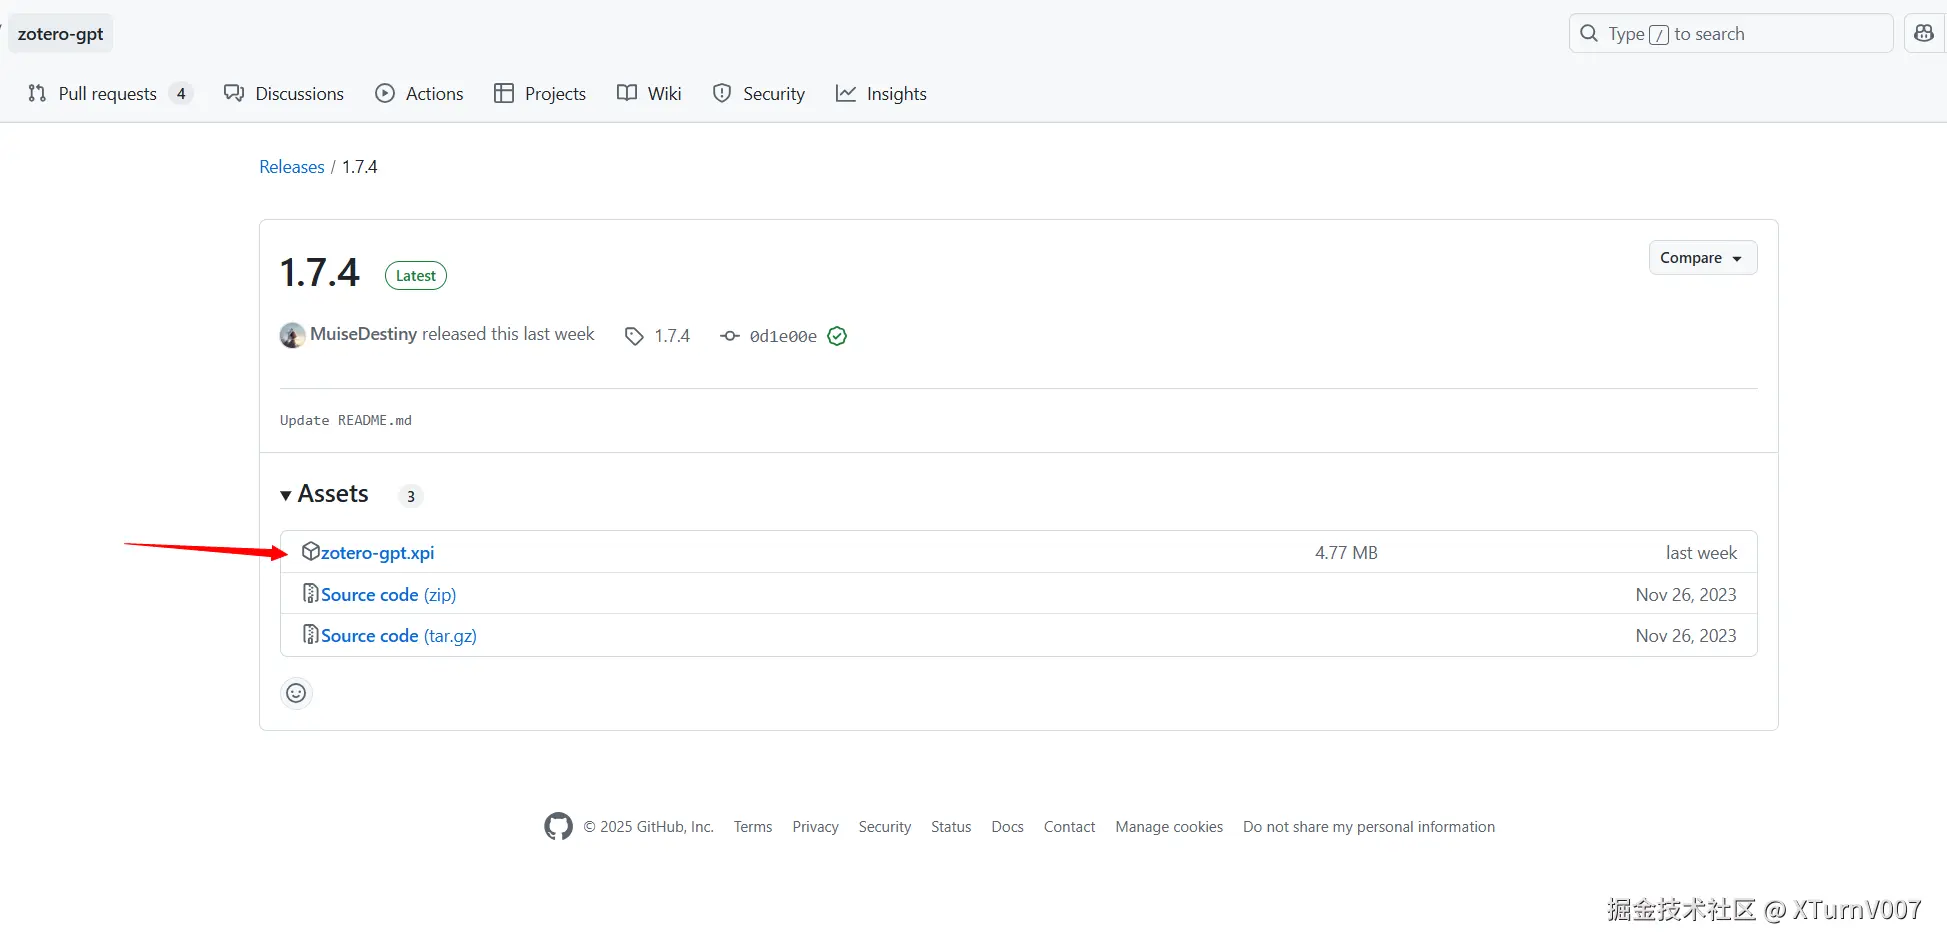This screenshot has height=949, width=1947.
Task: Go back to the Releases breadcrumb
Action: pos(292,167)
